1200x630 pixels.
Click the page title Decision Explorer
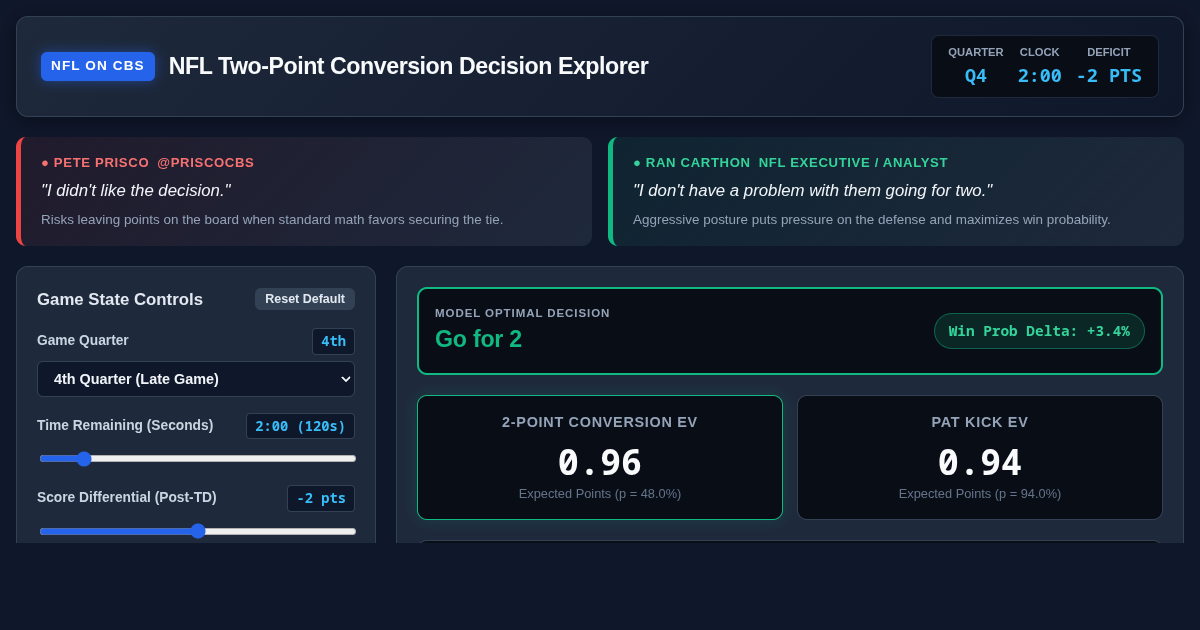click(408, 66)
